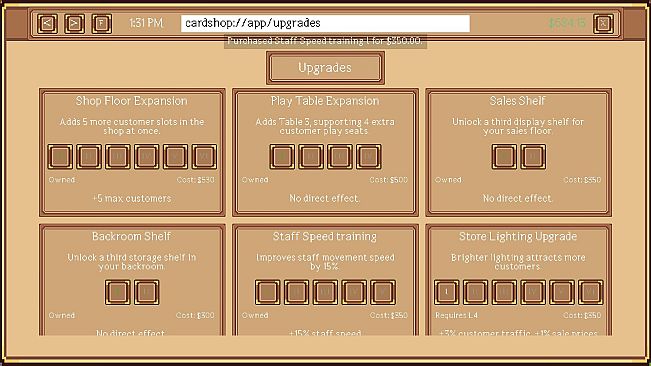Select Backroom Shelf level II box
Viewport: 651px width, 366px height.
pos(146,292)
